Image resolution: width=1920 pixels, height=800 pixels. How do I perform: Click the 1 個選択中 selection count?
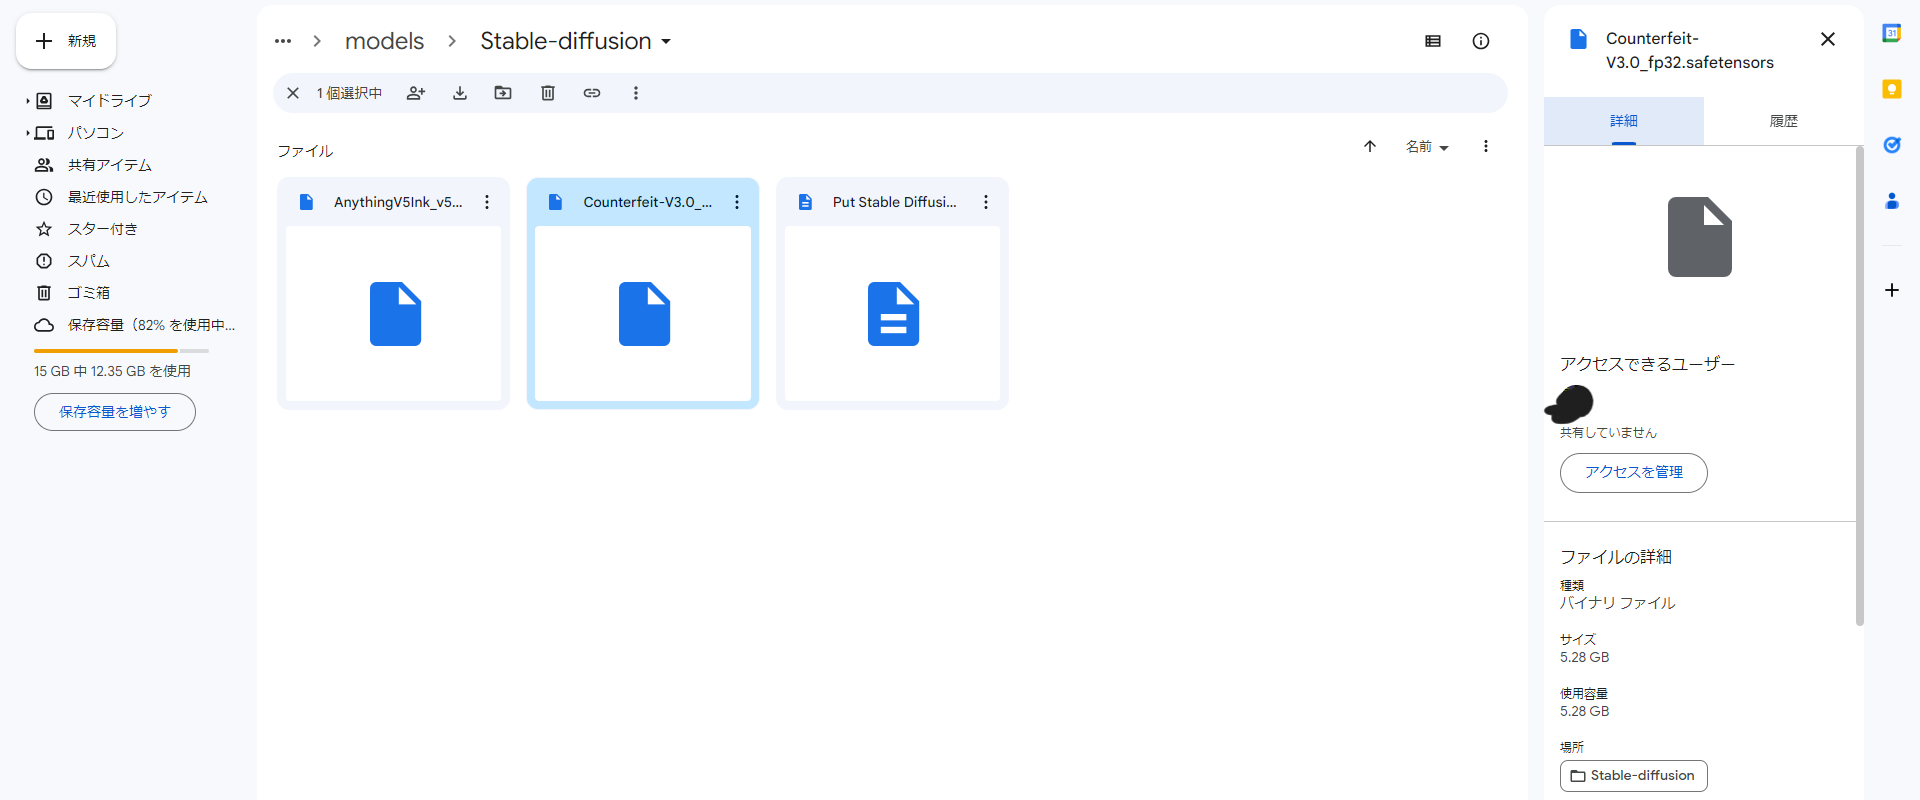pyautogui.click(x=349, y=93)
